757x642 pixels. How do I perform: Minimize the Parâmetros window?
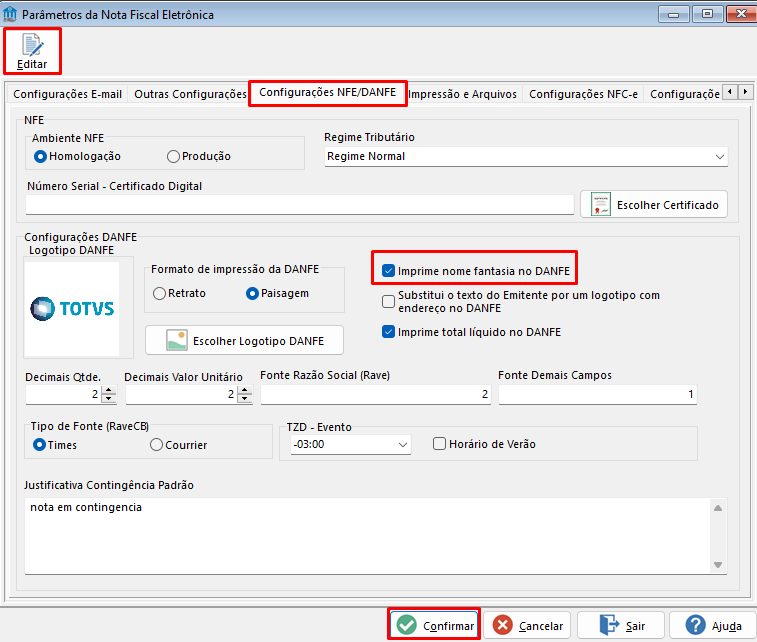[673, 14]
